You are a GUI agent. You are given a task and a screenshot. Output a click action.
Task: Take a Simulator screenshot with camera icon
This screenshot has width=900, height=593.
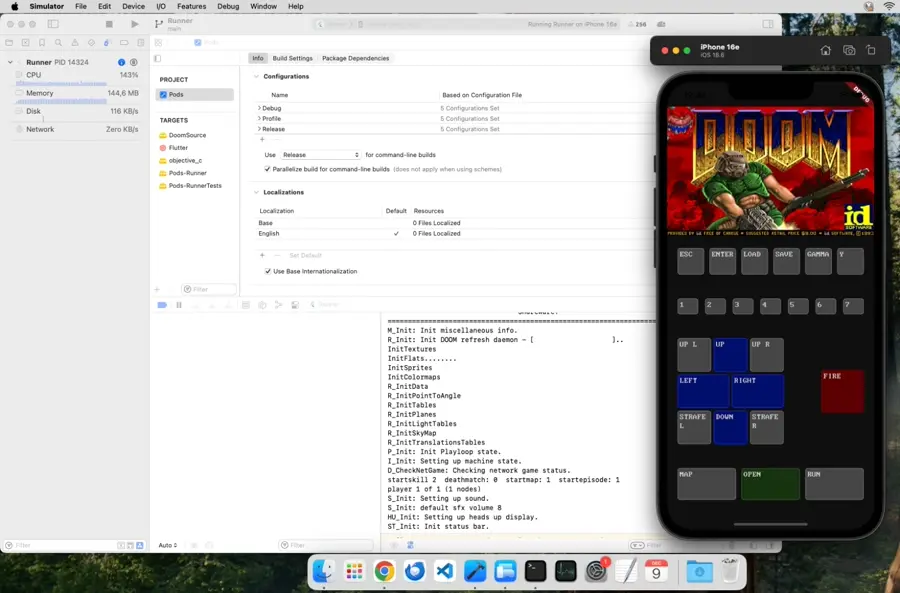pos(848,50)
